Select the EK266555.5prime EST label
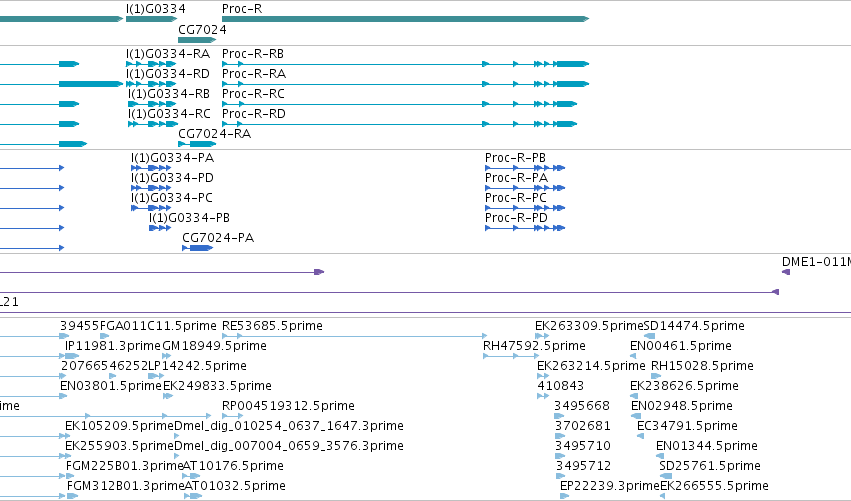This screenshot has width=851, height=501. [715, 486]
